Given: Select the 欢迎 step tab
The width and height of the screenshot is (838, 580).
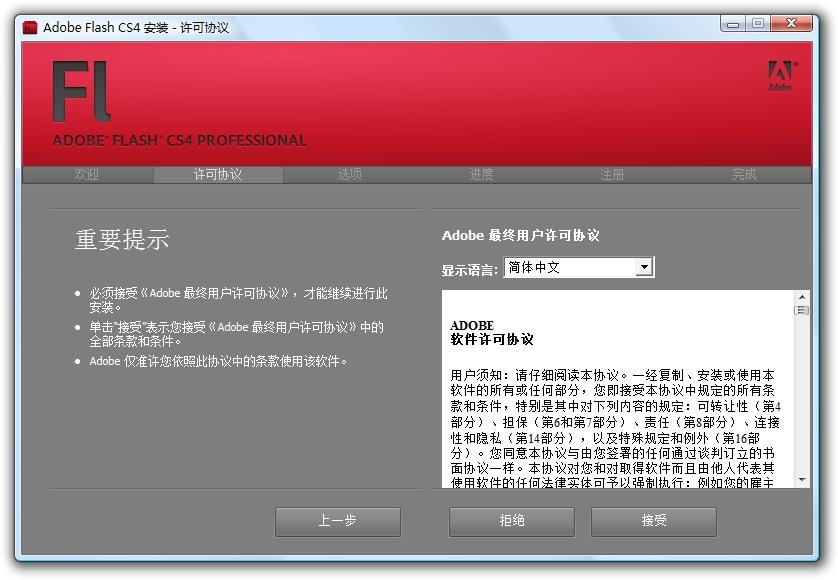Looking at the screenshot, I should (87, 175).
